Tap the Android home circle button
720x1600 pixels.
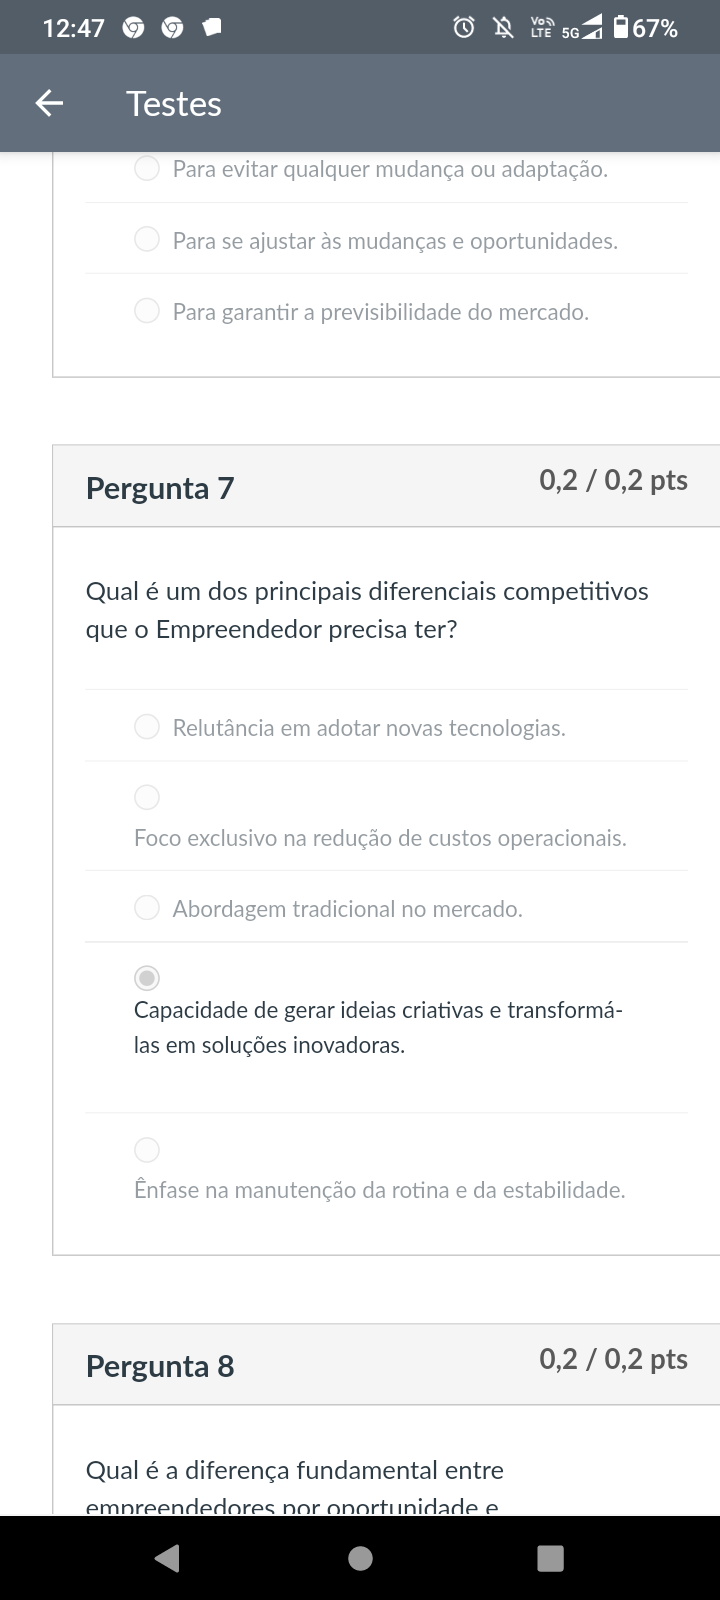click(x=360, y=1558)
